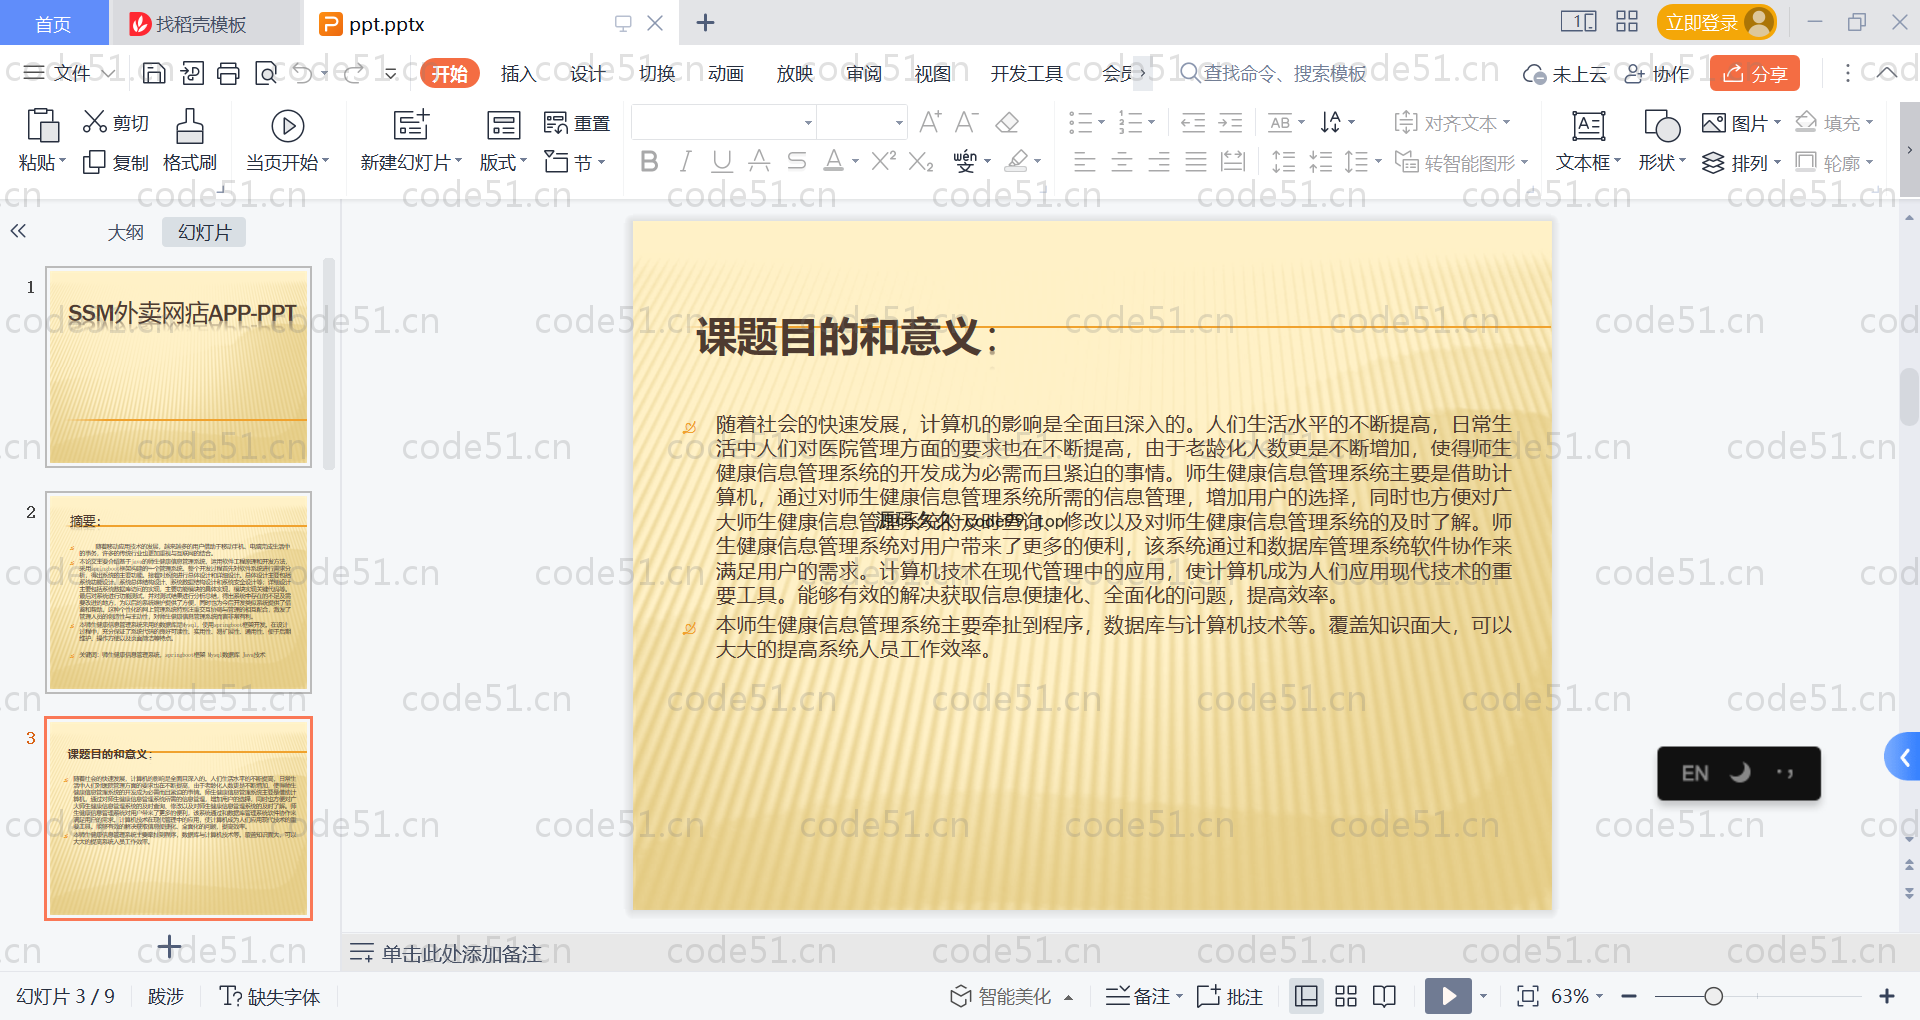Click the zoom slider handle

click(1714, 996)
